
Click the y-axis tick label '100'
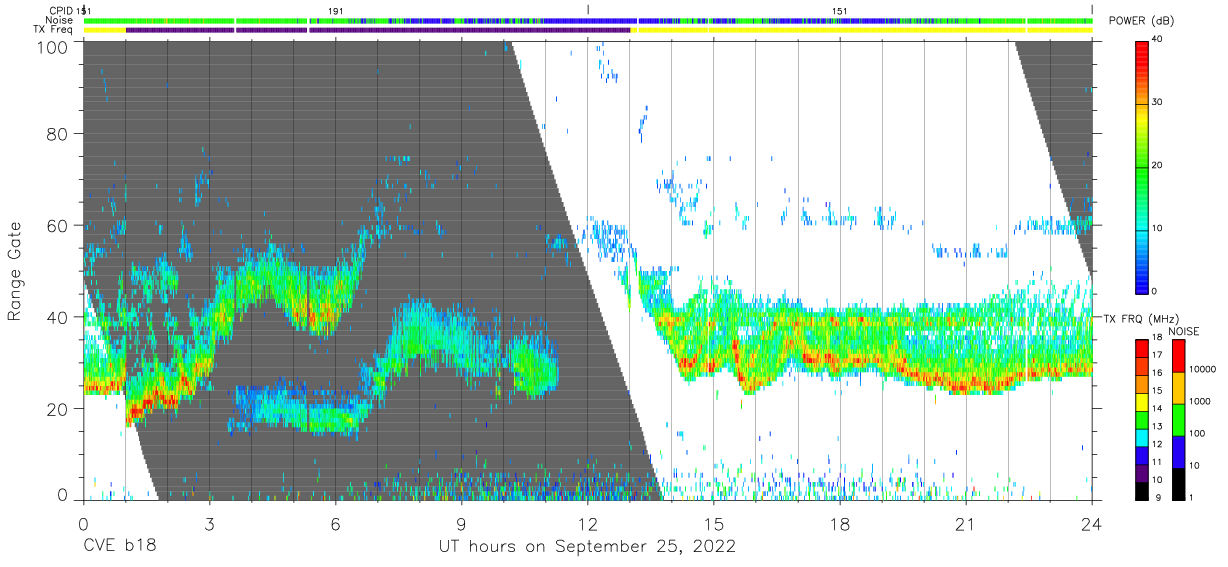coord(55,47)
